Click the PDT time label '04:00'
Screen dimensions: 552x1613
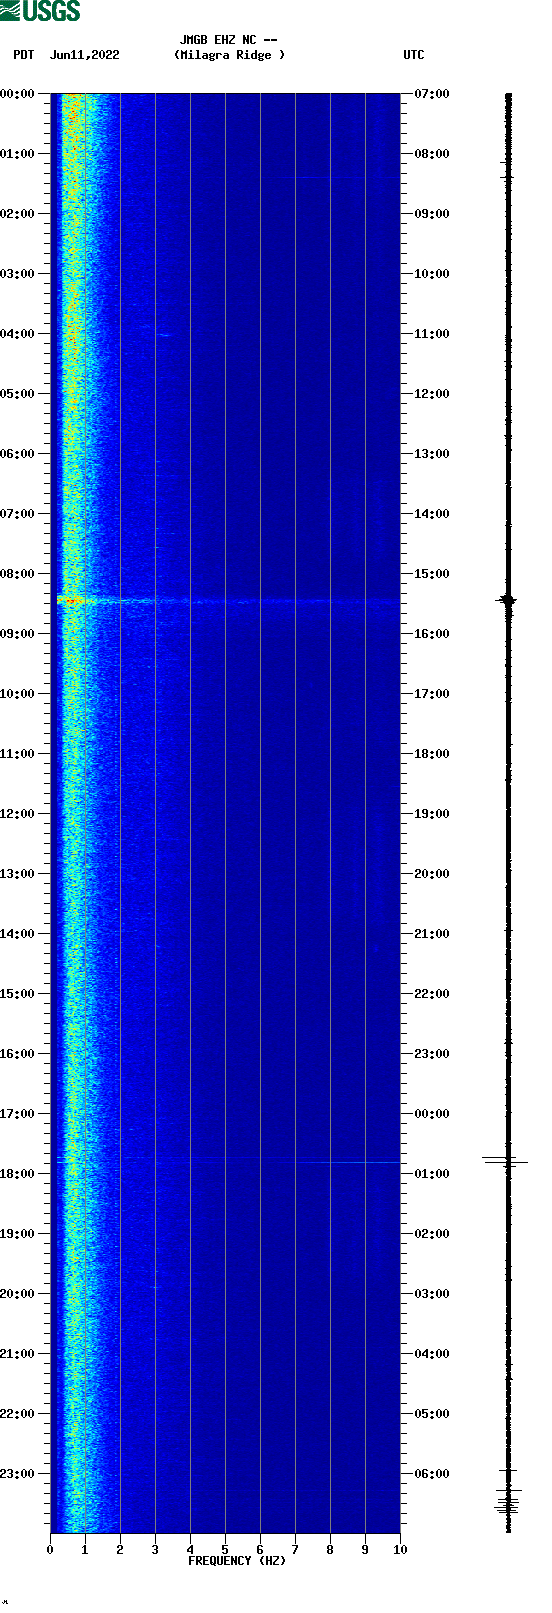click(x=18, y=334)
